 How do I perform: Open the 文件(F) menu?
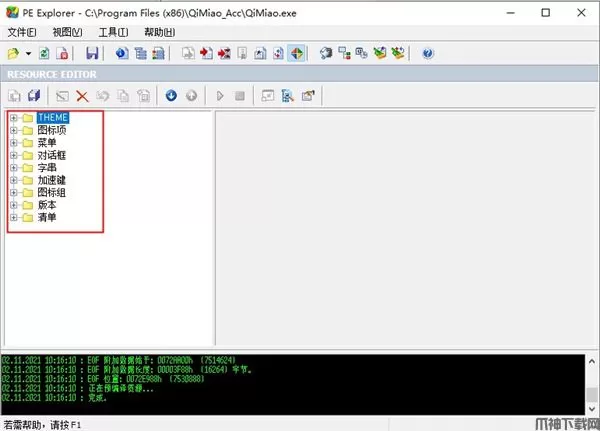click(x=22, y=33)
